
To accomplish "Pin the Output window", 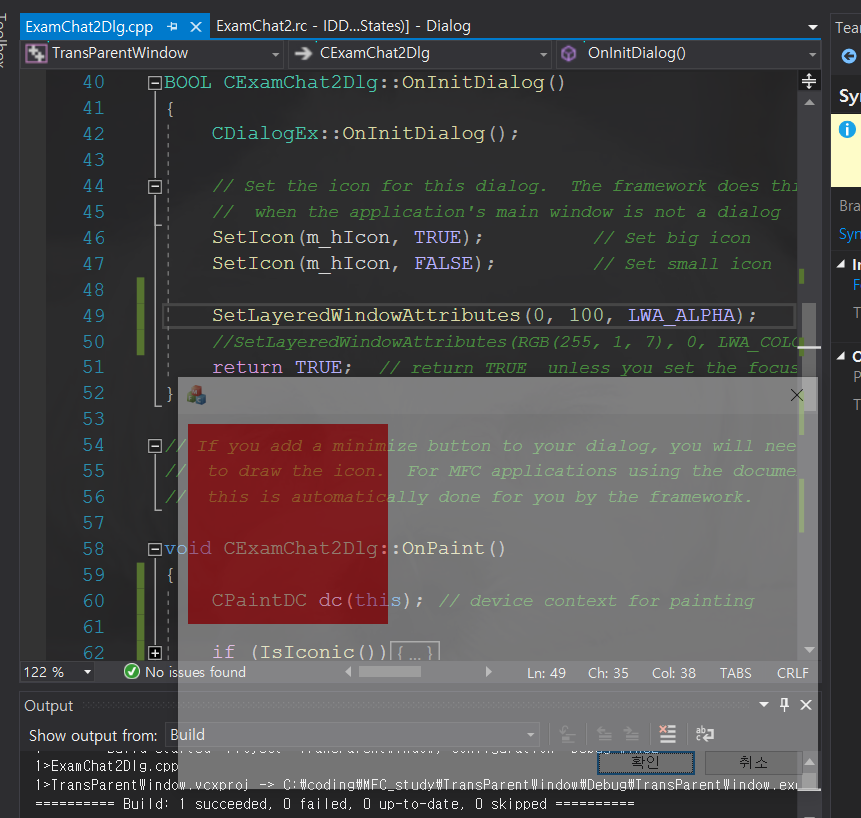I will click(784, 705).
